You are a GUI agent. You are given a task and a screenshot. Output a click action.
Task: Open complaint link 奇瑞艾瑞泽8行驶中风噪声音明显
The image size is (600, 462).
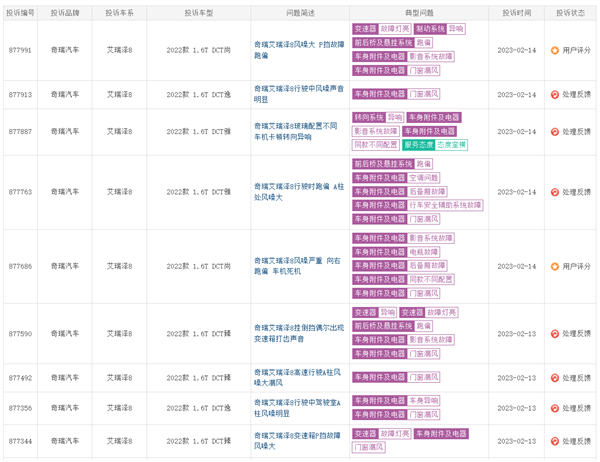click(x=299, y=94)
